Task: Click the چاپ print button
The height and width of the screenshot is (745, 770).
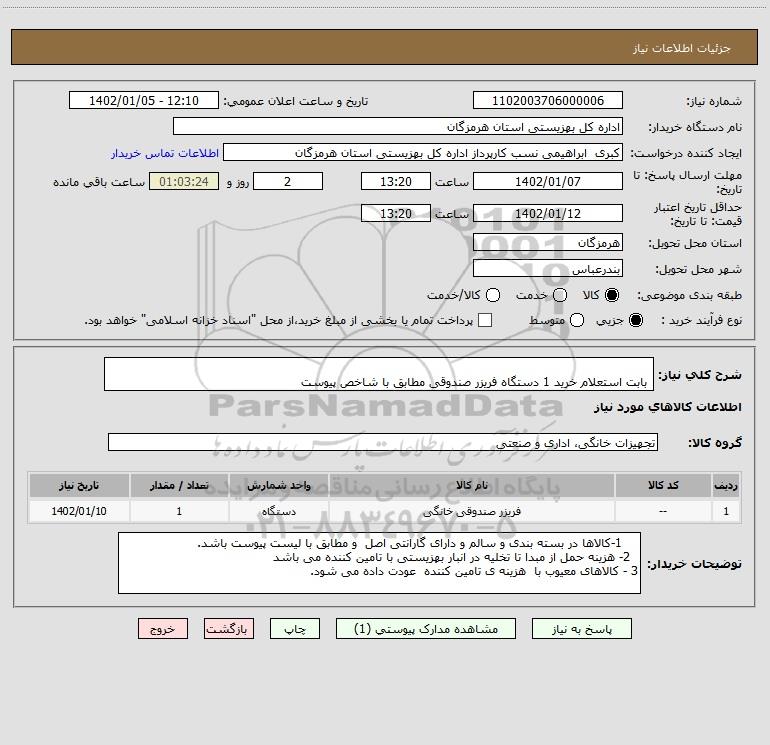Action: (295, 629)
